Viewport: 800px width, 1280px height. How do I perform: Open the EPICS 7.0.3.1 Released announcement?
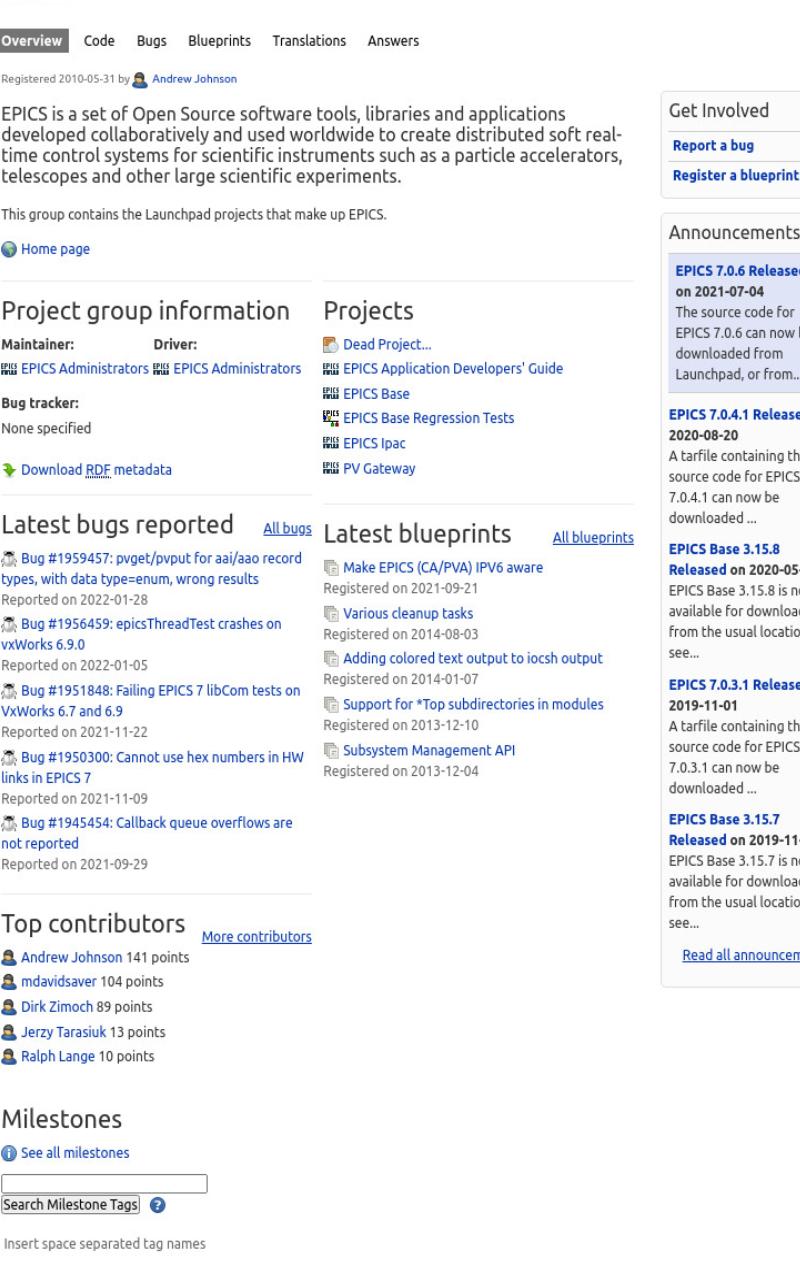pyautogui.click(x=734, y=684)
